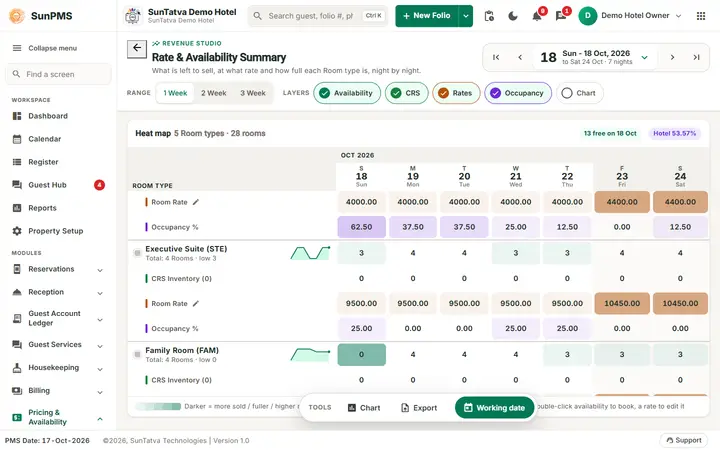Go to previous date range arrow
The width and height of the screenshot is (720, 450).
(520, 57)
